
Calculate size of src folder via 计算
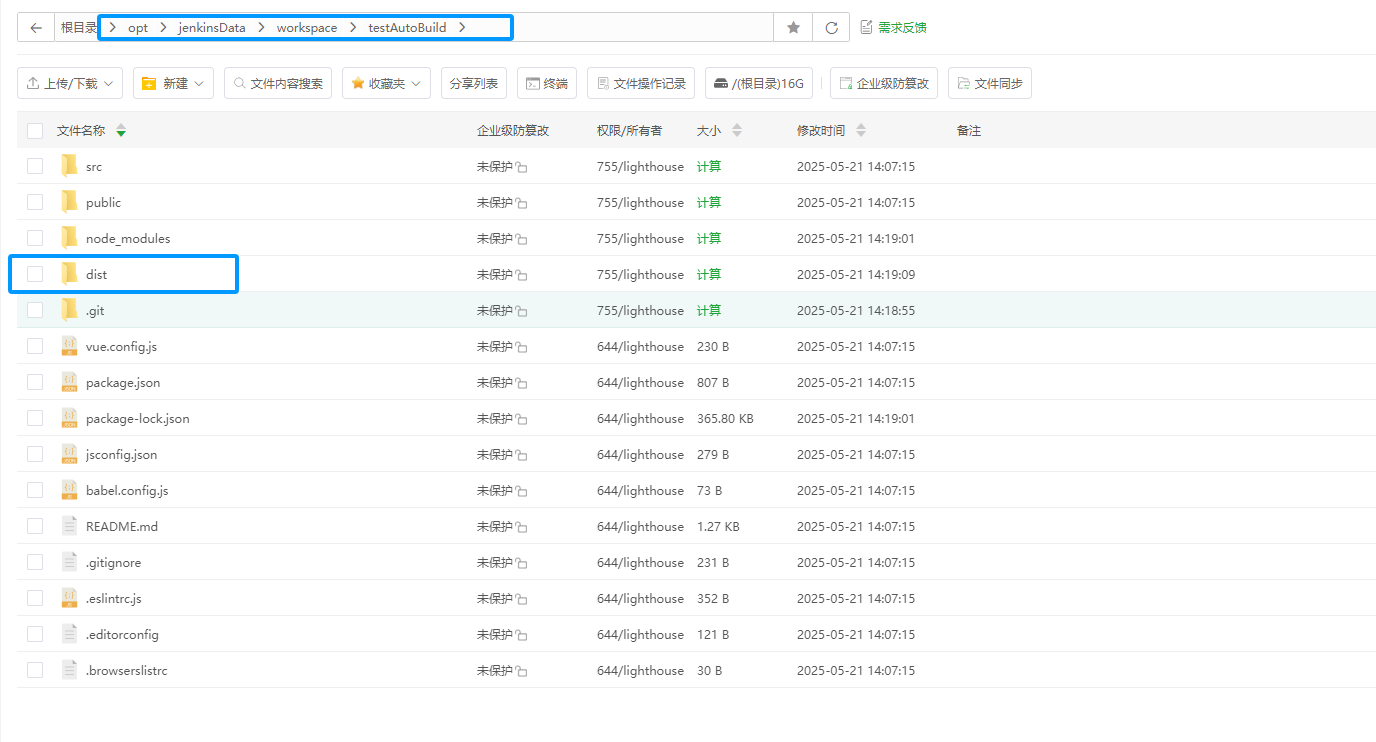[709, 167]
